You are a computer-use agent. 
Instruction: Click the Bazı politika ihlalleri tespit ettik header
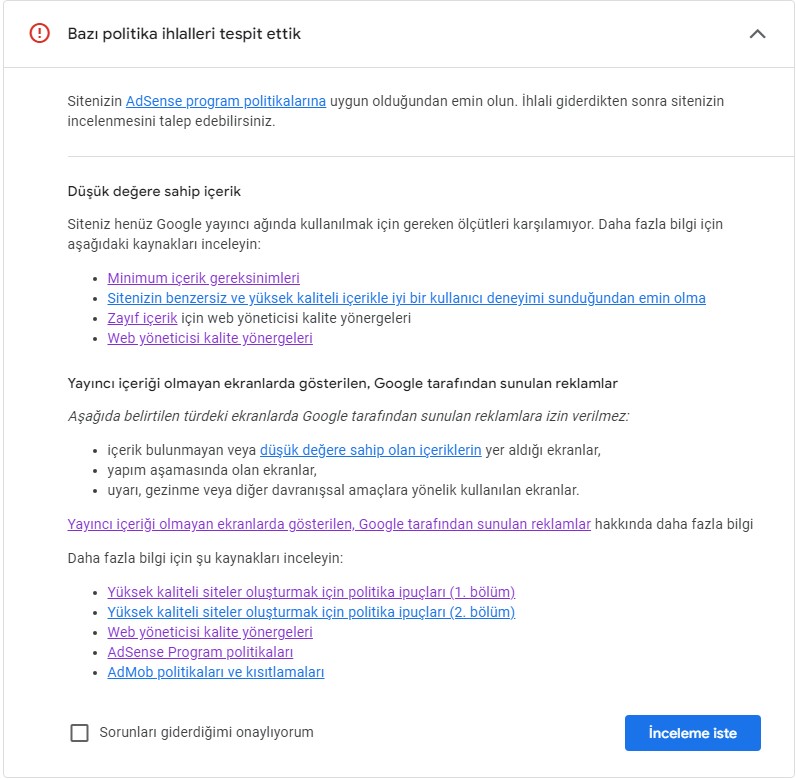(184, 34)
